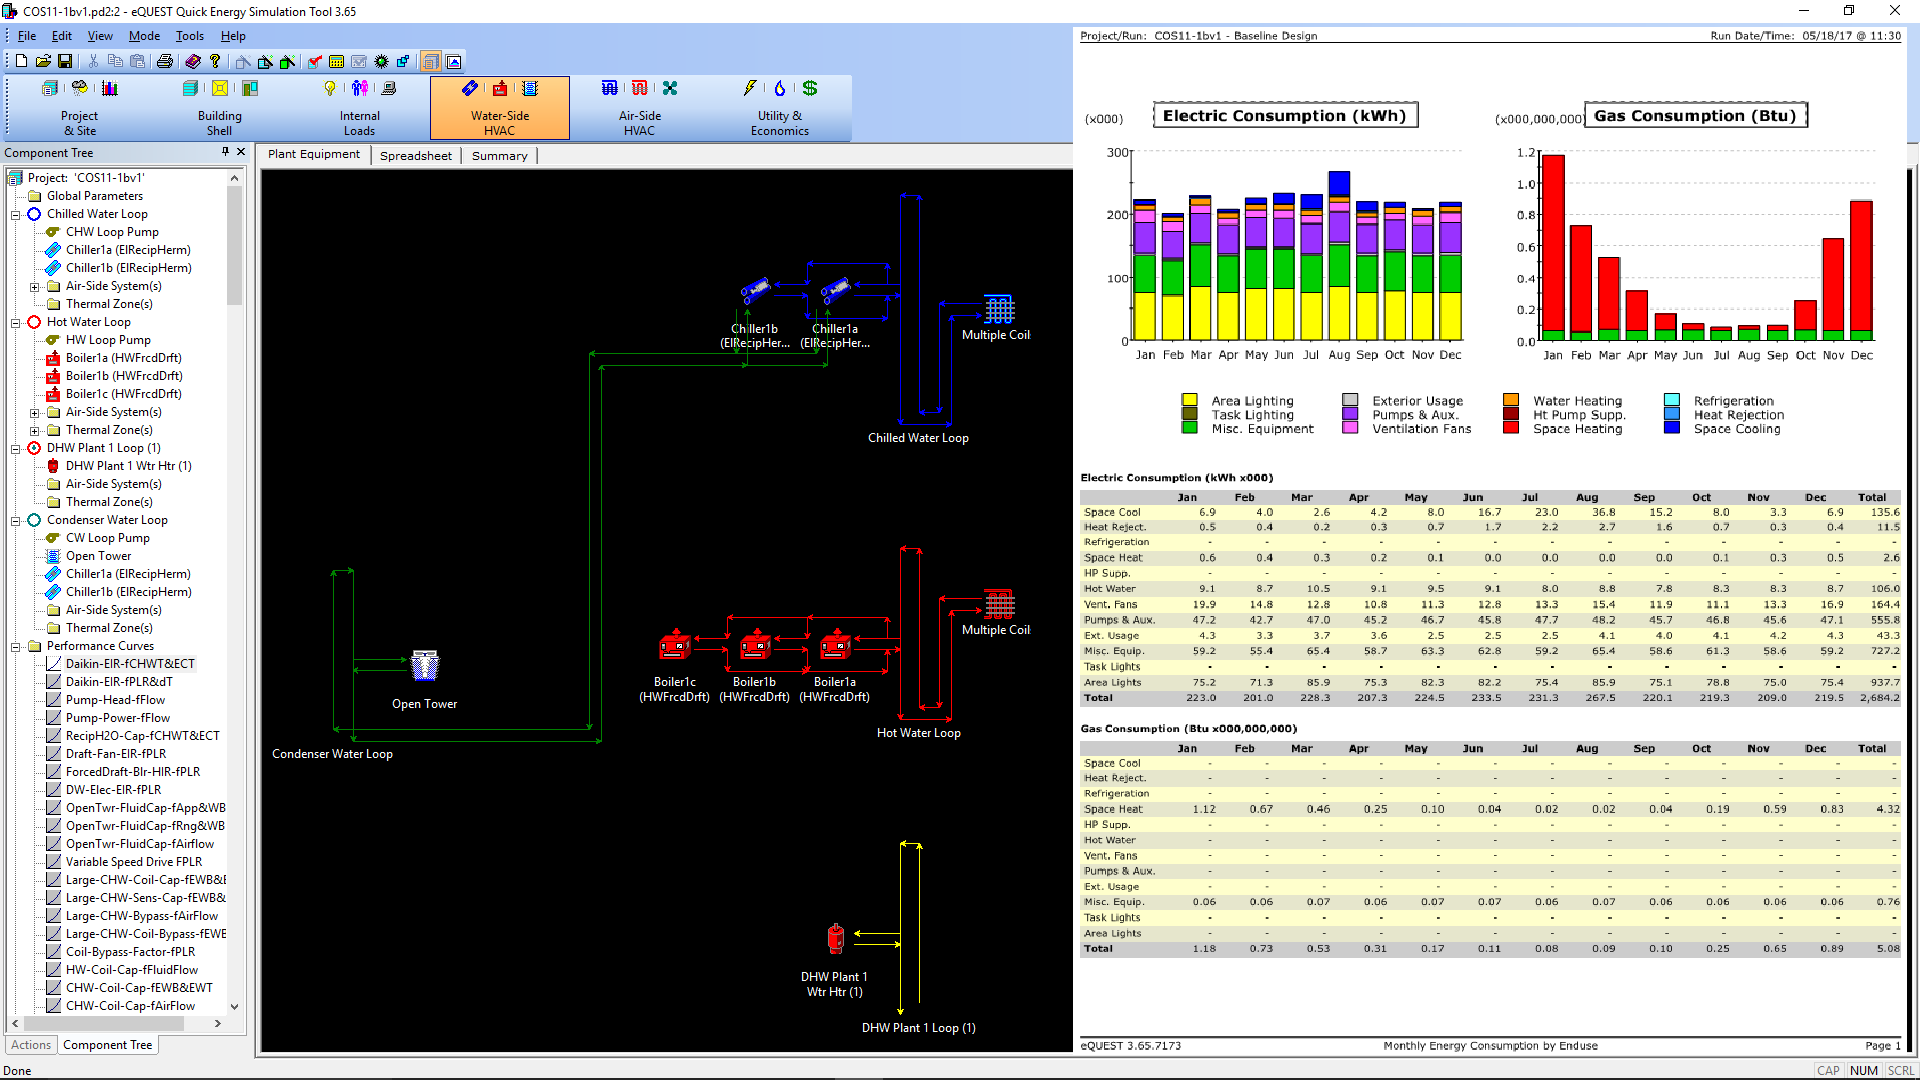Image resolution: width=1920 pixels, height=1080 pixels.
Task: Click the Chilled Water Loop label in diagram
Action: tap(918, 438)
